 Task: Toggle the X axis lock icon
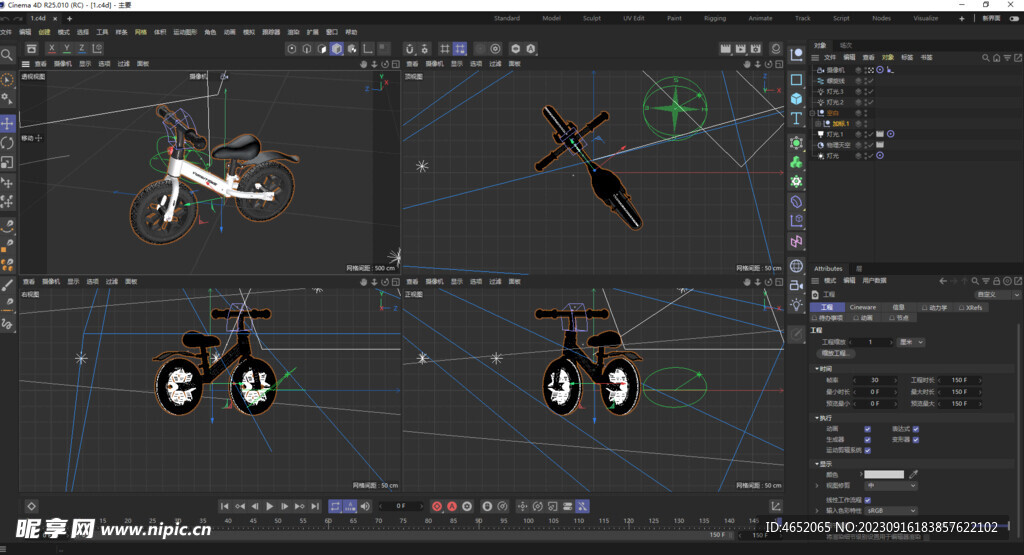click(53, 48)
